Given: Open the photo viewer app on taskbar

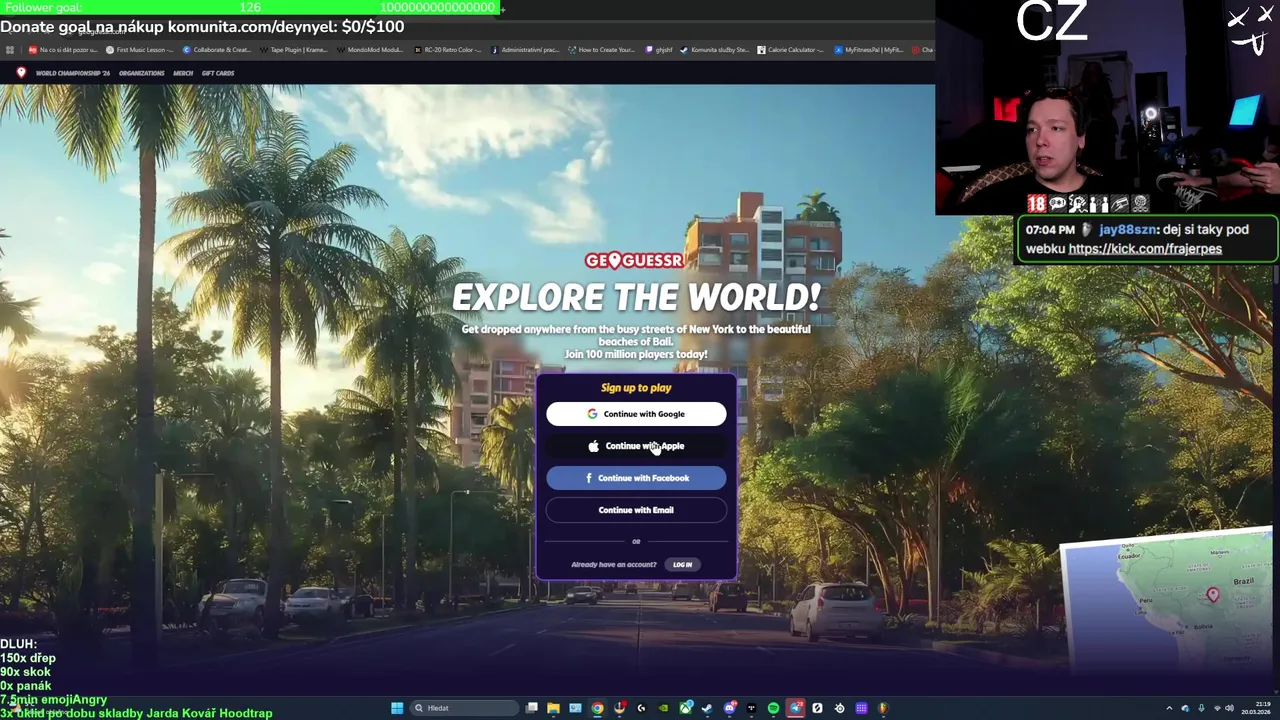Looking at the screenshot, I should (x=575, y=708).
